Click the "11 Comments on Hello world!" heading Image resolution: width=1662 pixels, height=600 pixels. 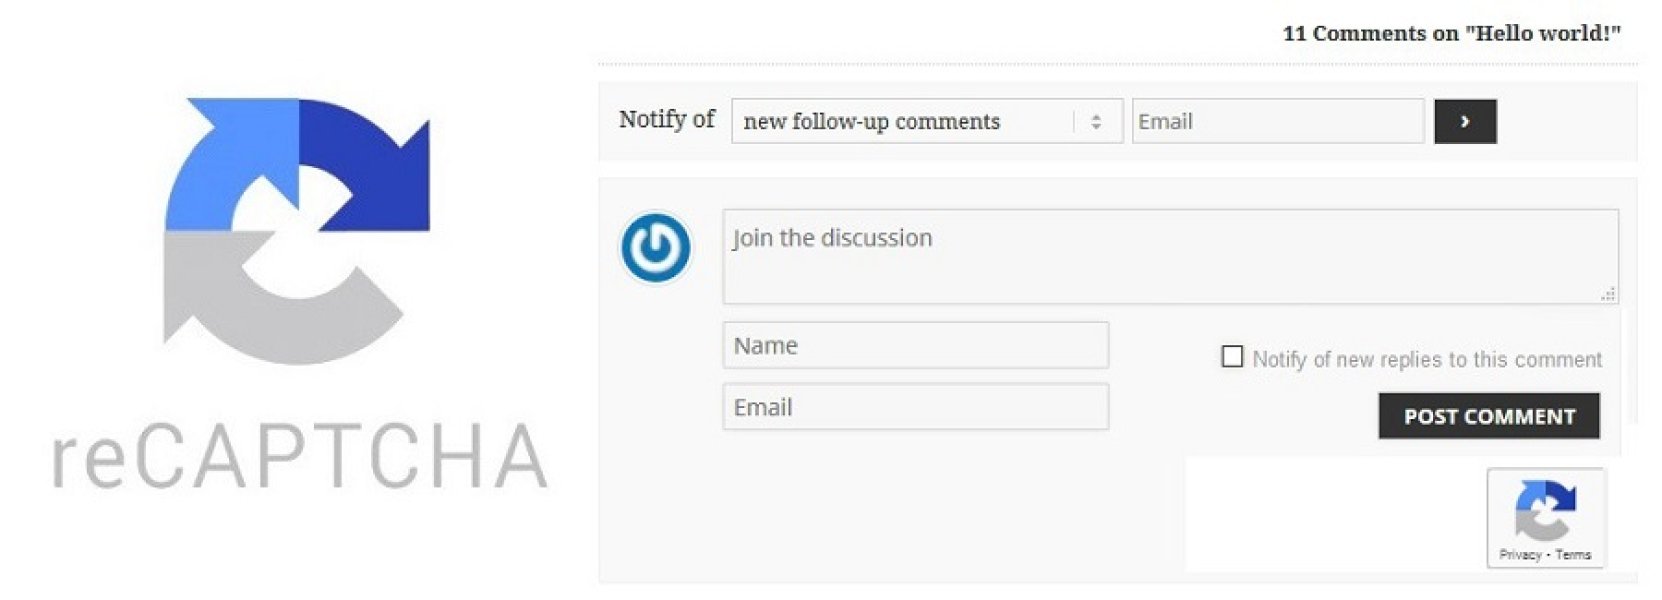pyautogui.click(x=1451, y=33)
